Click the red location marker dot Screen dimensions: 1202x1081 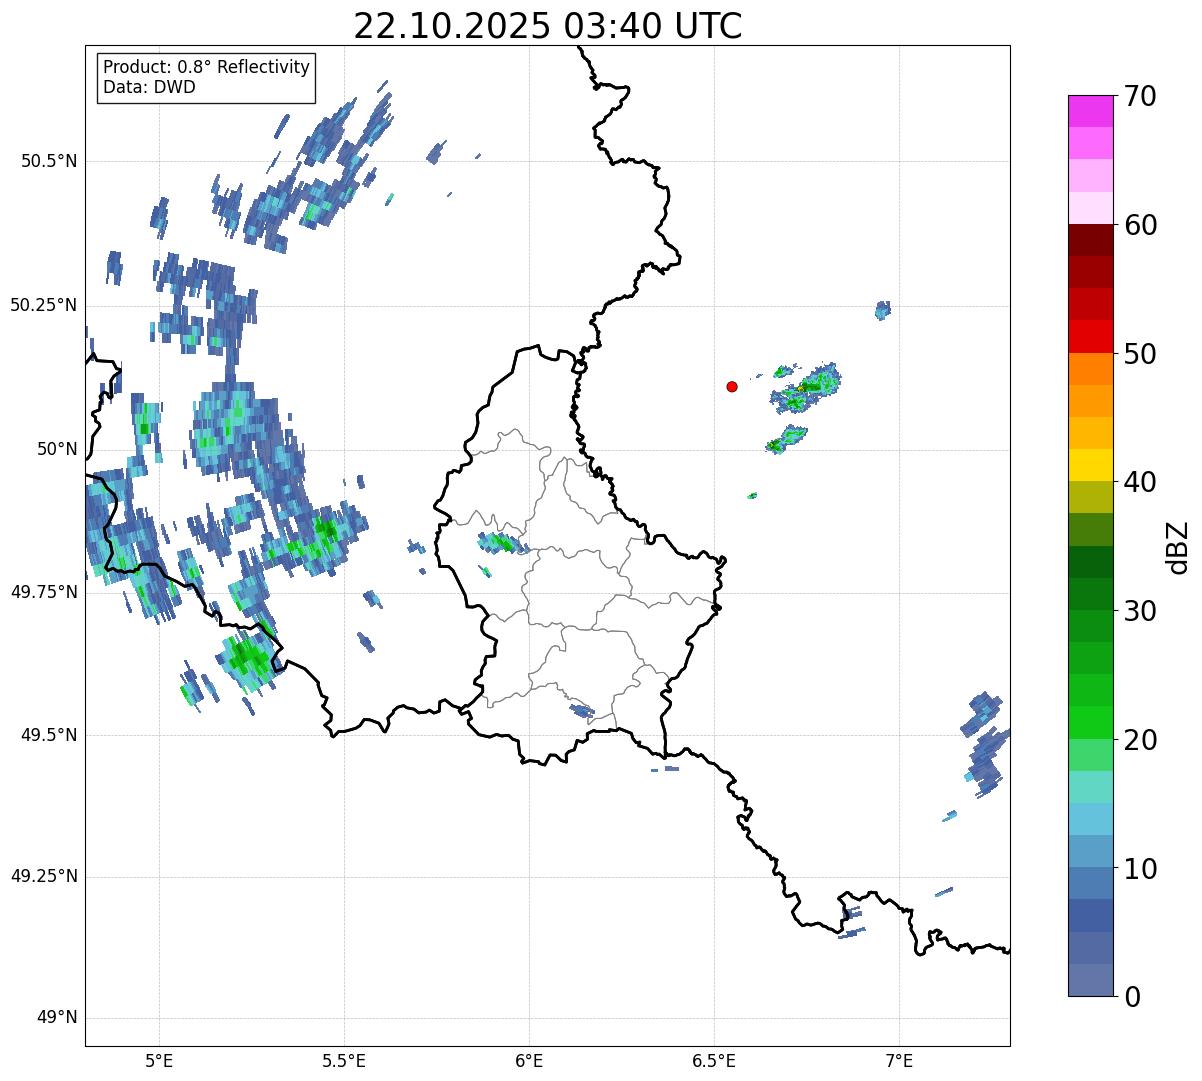point(732,386)
